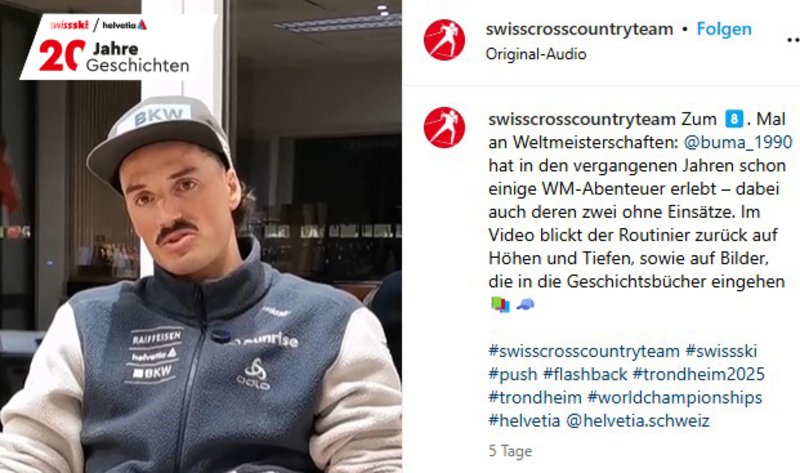
Task: Open the Original-Audio link
Action: 536,54
